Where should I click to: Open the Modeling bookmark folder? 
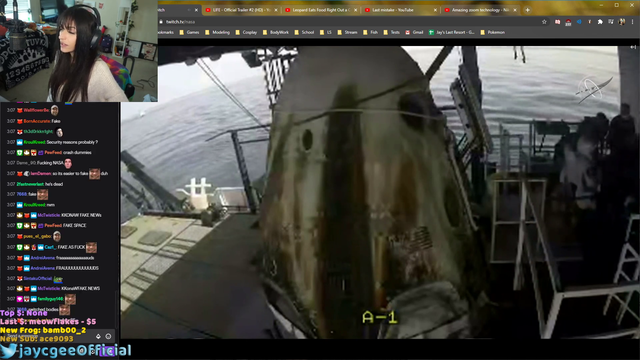[217, 32]
